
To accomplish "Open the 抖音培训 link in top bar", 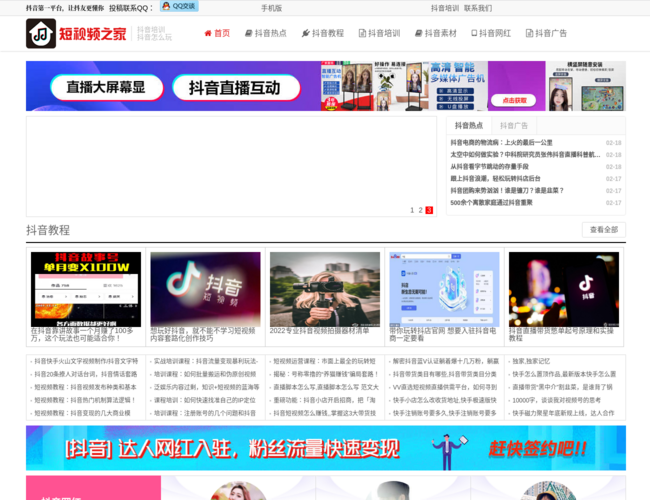I will pyautogui.click(x=445, y=8).
